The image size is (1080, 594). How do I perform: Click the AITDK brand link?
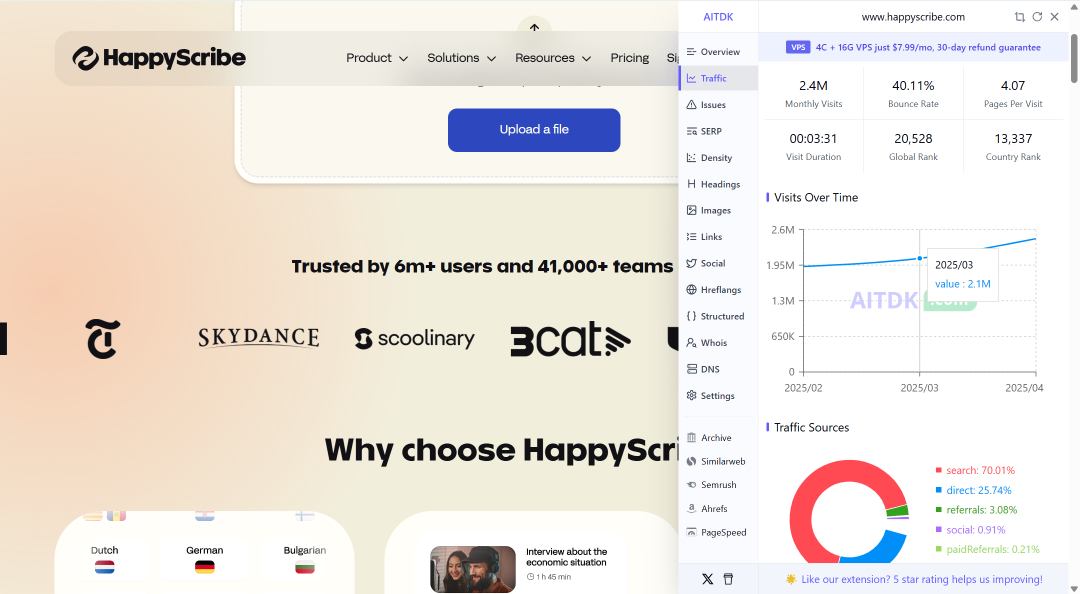(x=718, y=17)
